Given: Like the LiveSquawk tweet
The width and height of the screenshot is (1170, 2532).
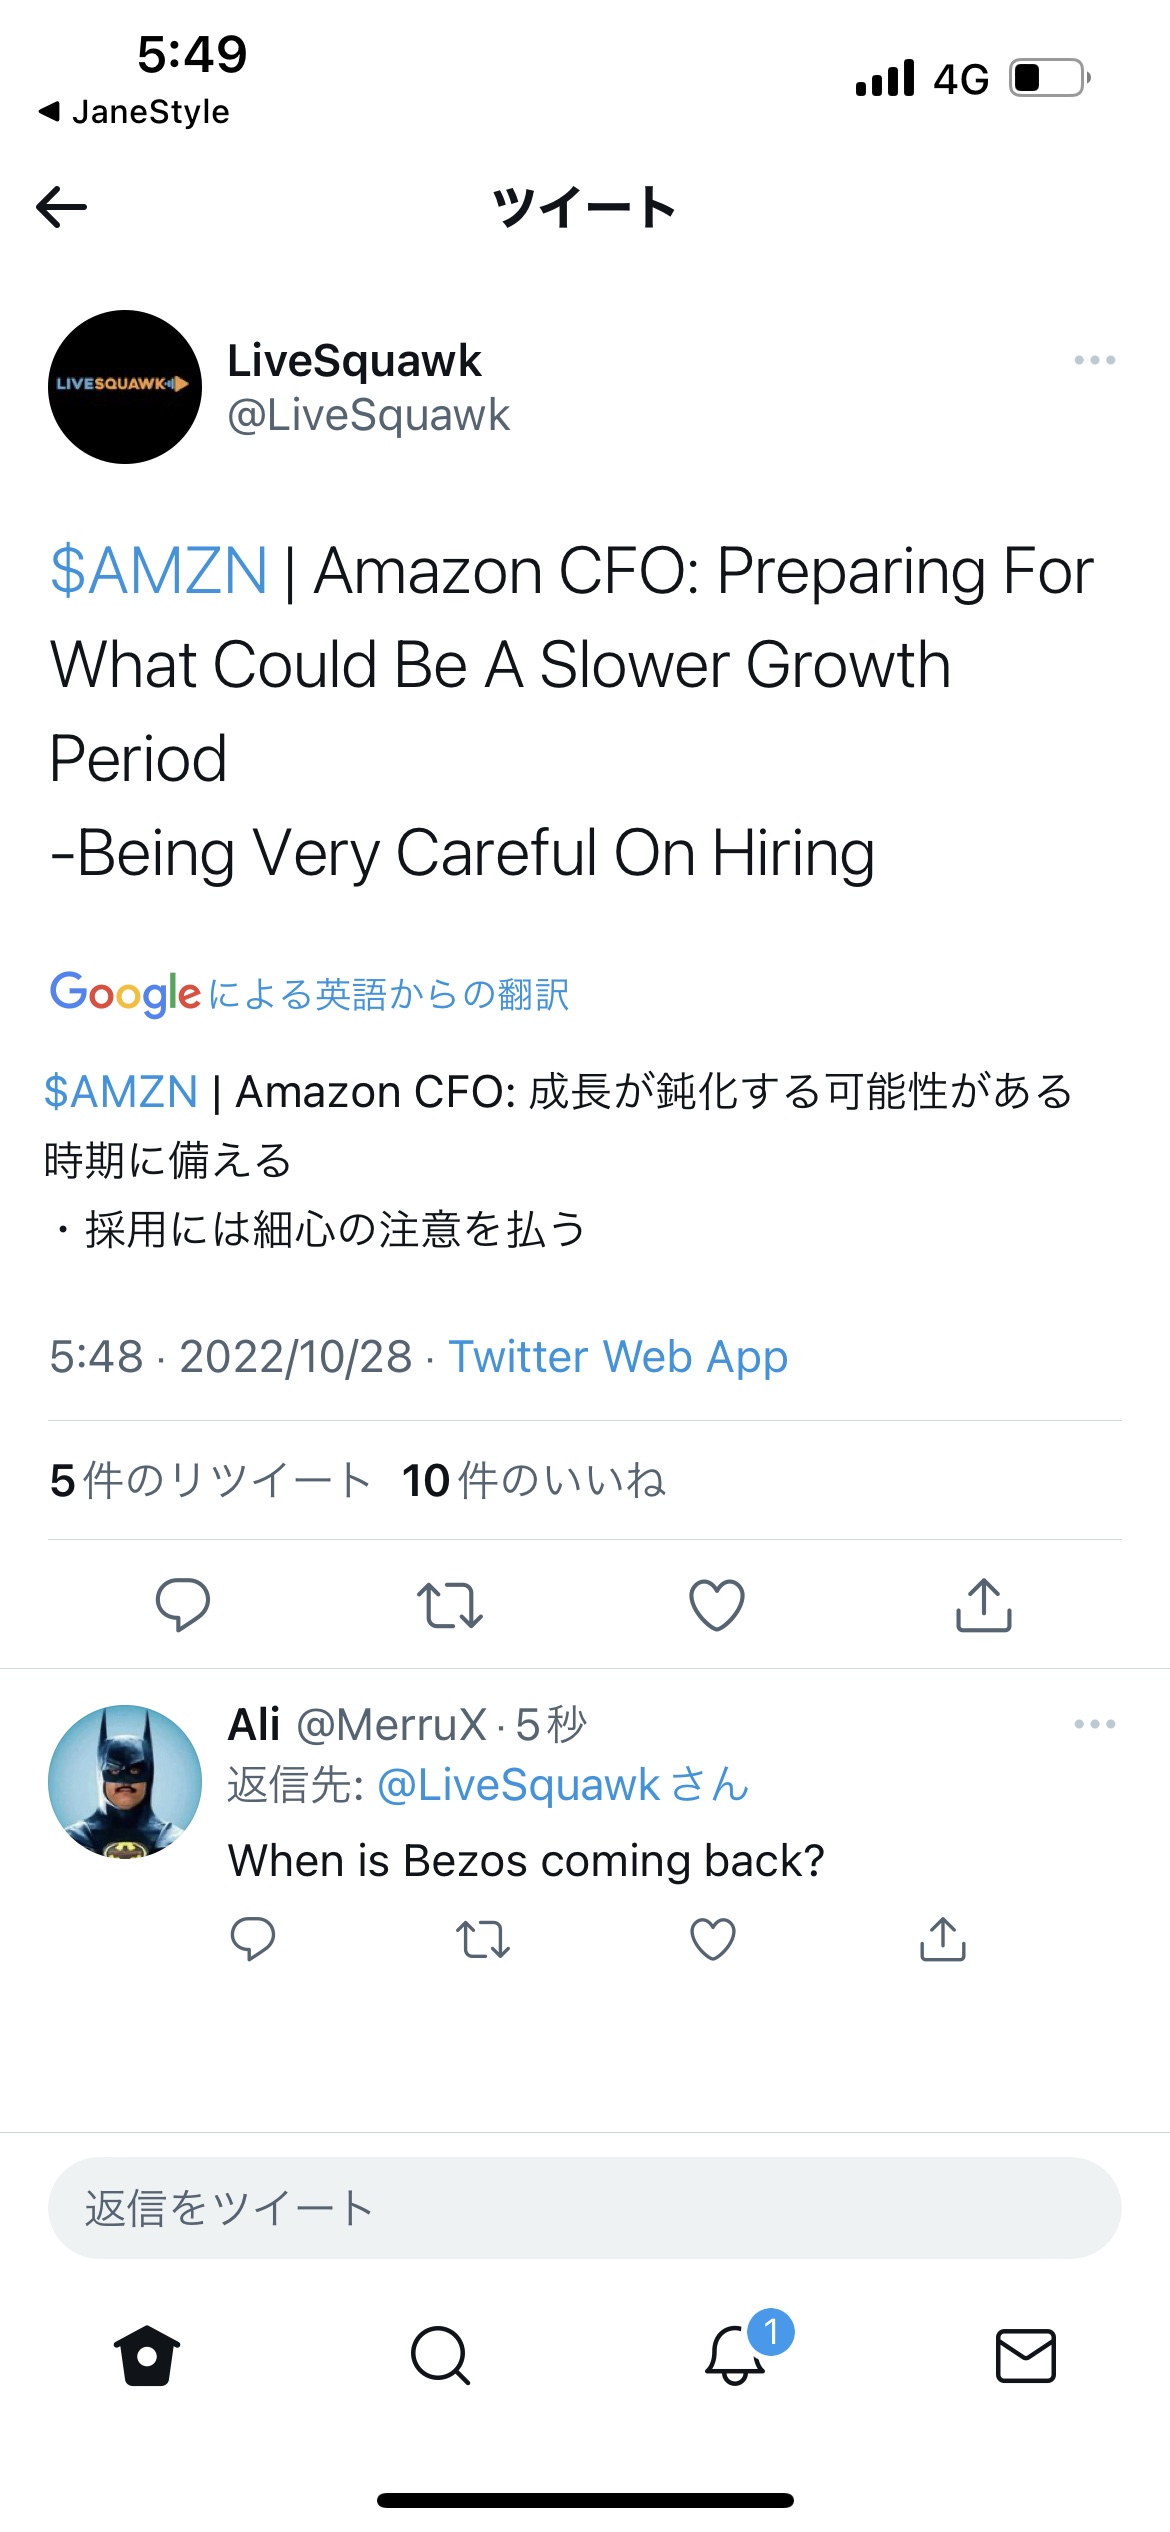Looking at the screenshot, I should [717, 1604].
